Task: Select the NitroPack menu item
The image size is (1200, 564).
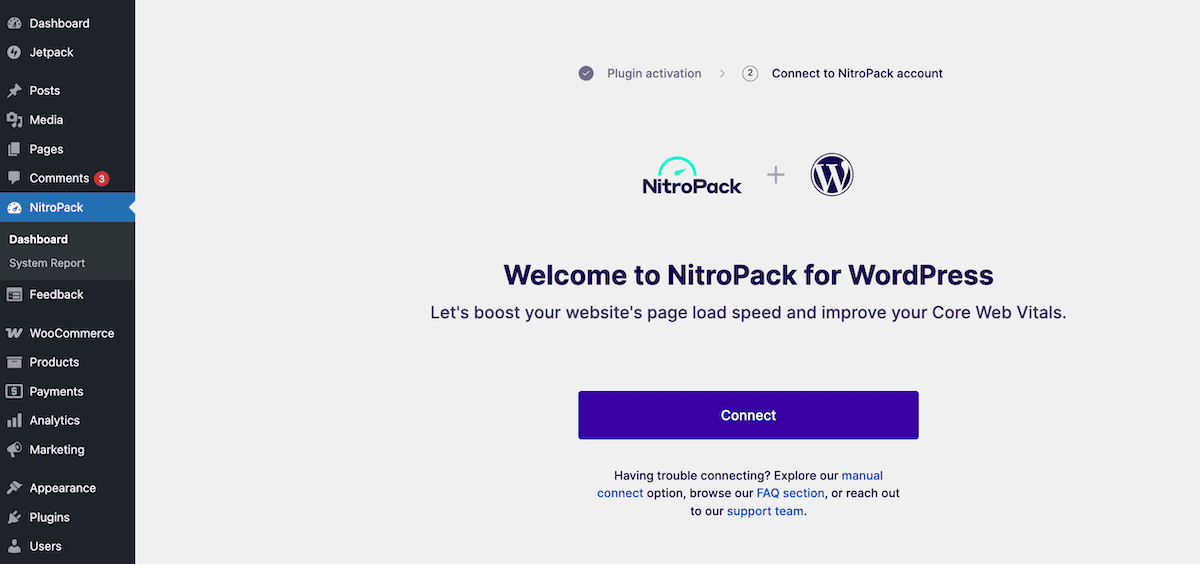Action: click(67, 208)
